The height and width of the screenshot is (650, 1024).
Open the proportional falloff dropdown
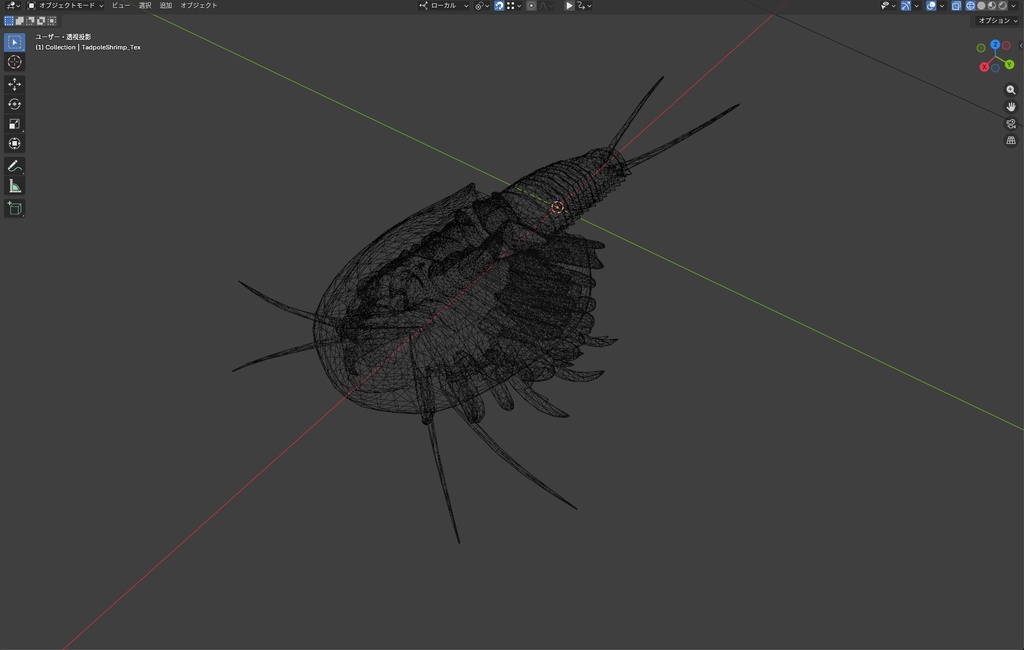[x=547, y=5]
